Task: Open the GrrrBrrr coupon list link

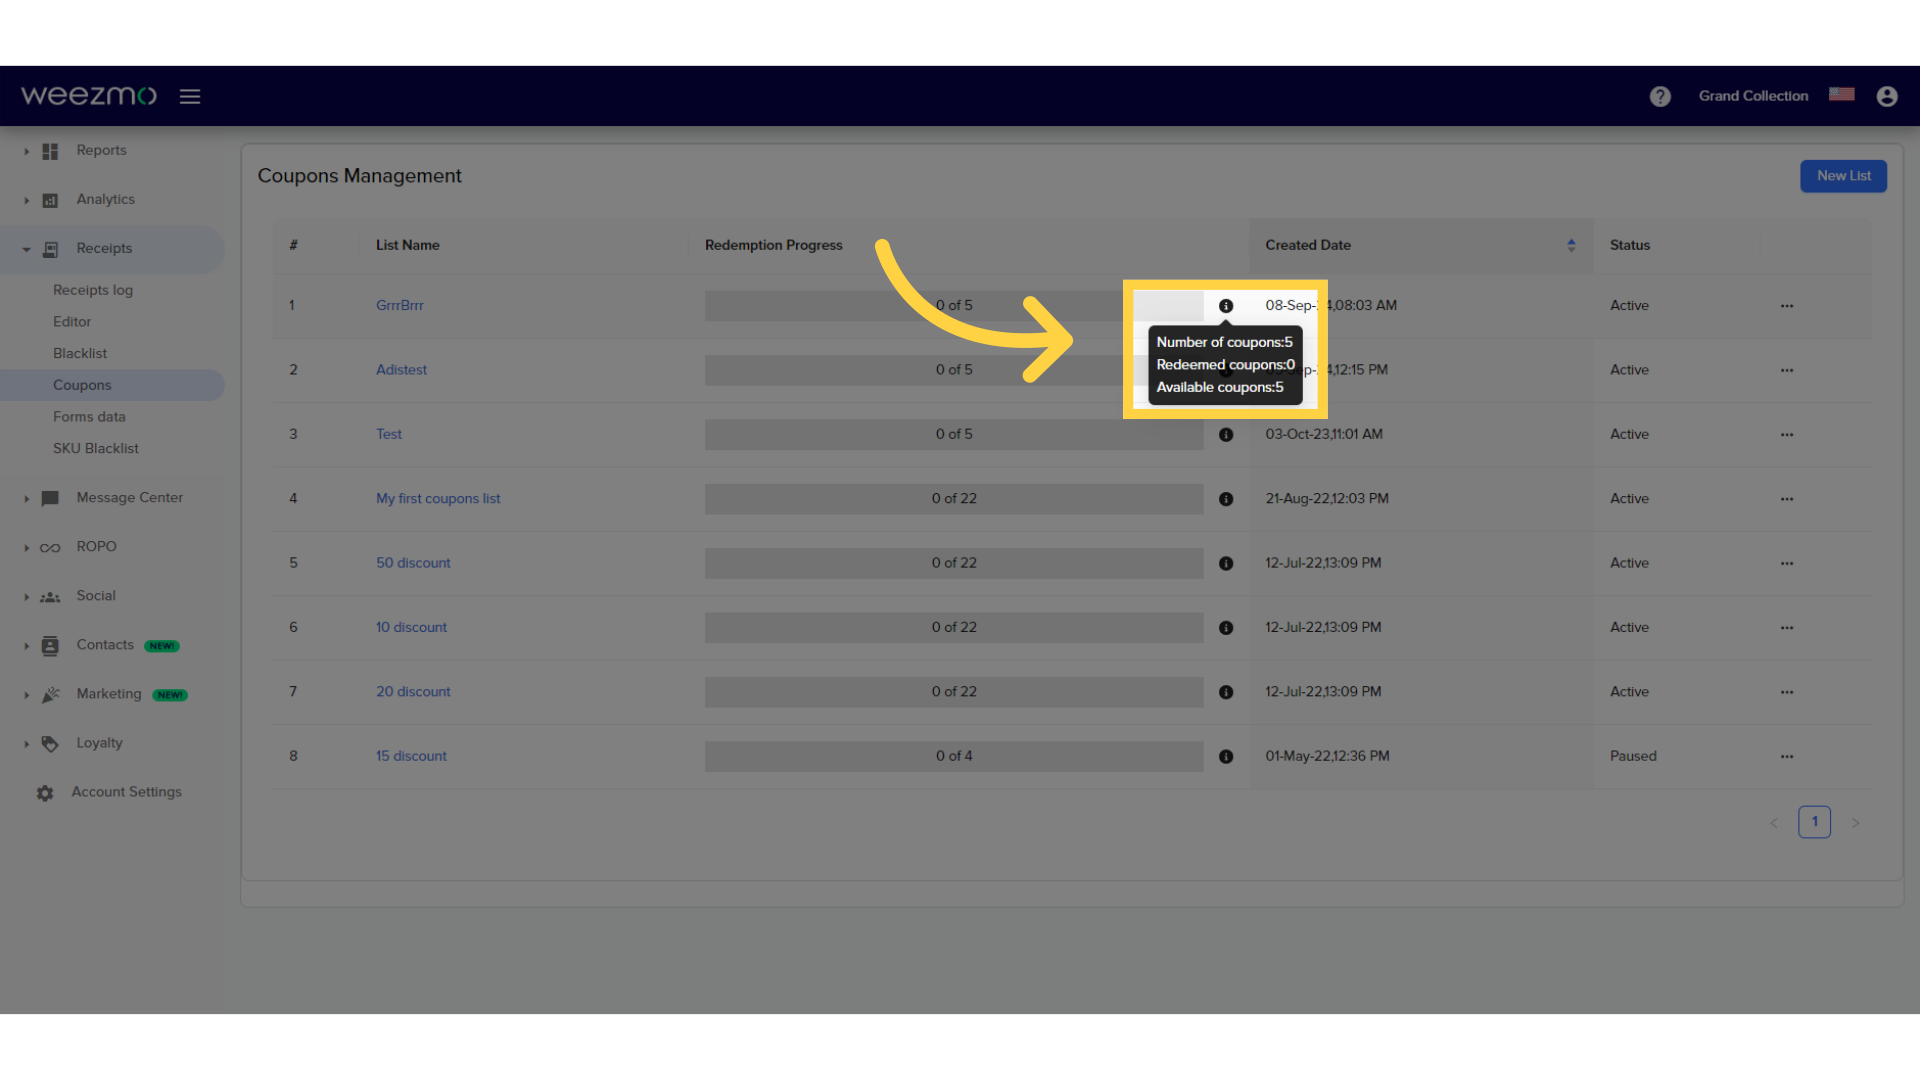Action: [400, 305]
